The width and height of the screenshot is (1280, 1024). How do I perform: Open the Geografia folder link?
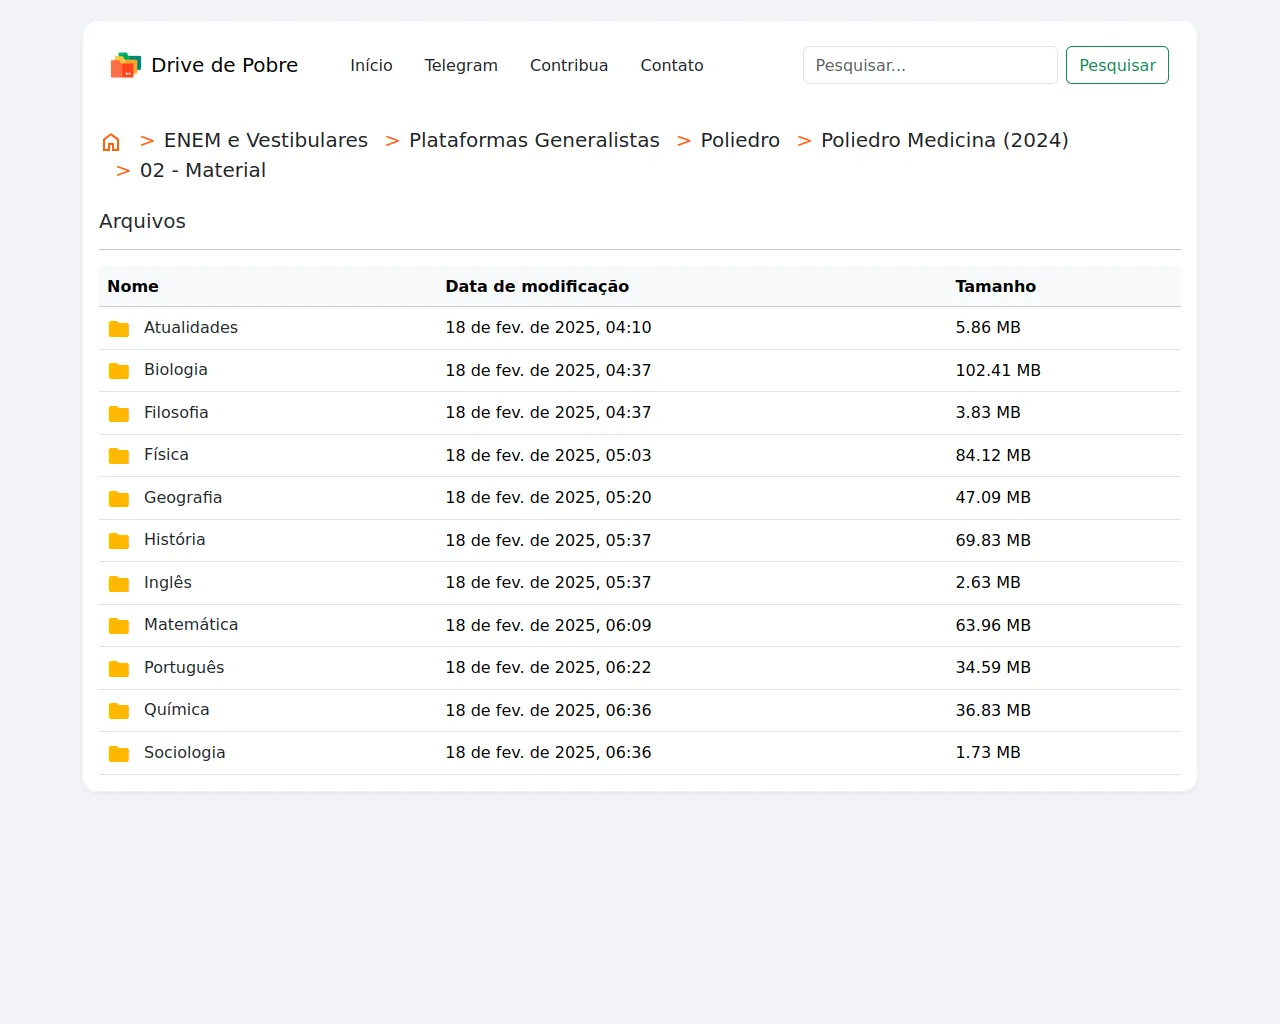pyautogui.click(x=183, y=498)
